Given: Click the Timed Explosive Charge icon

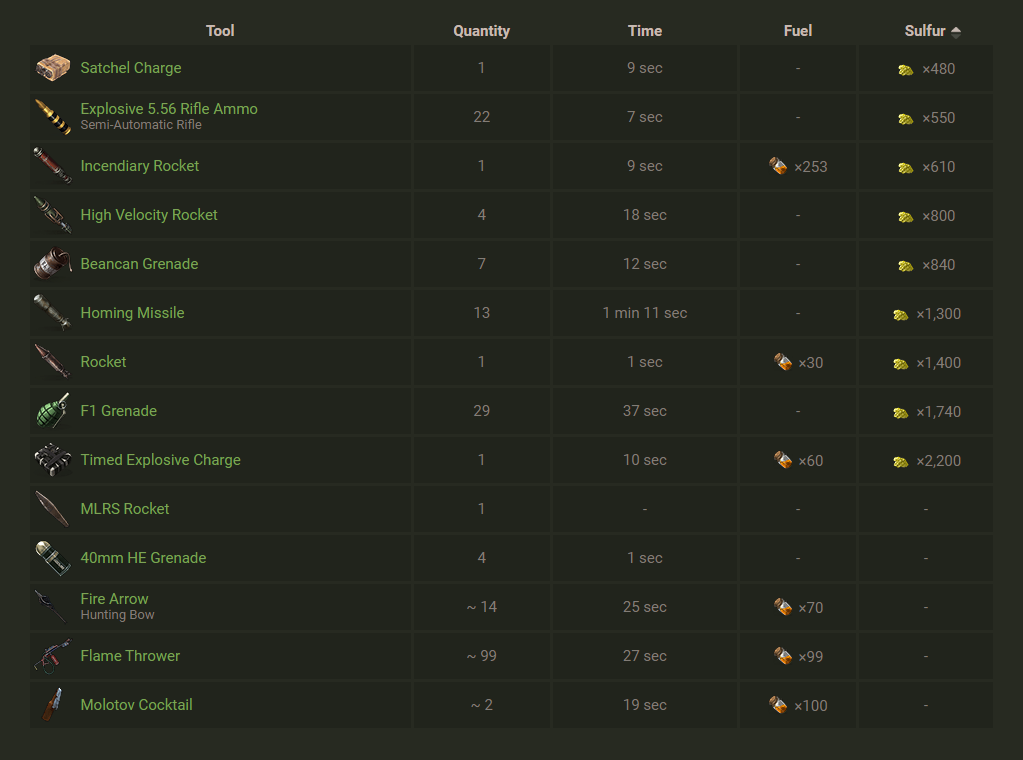Looking at the screenshot, I should coord(53,460).
